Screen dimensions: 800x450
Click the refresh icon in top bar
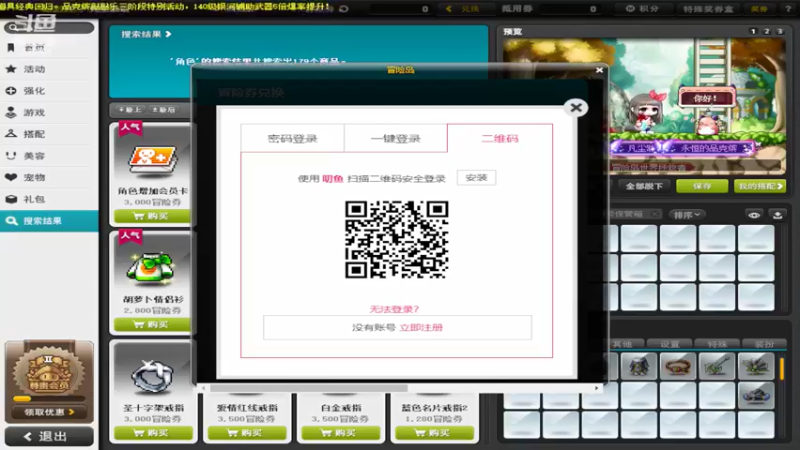pyautogui.click(x=344, y=9)
